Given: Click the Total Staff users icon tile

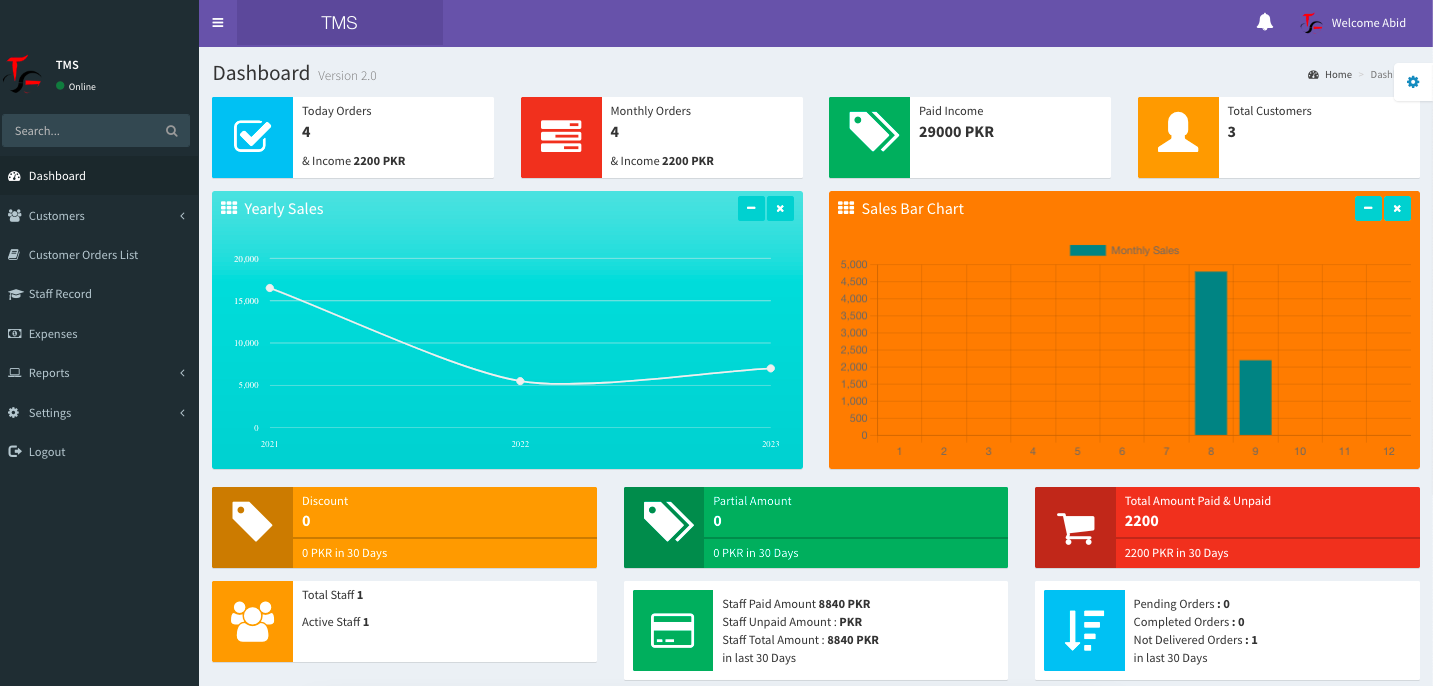Looking at the screenshot, I should click(x=252, y=621).
